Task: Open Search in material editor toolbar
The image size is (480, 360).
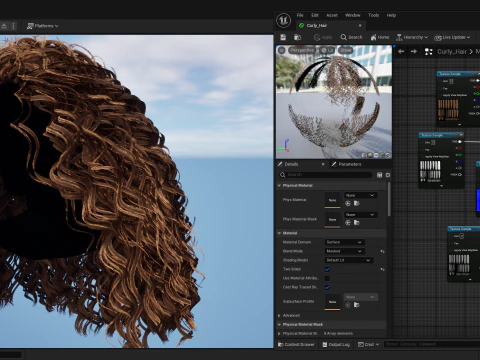Action: 351,37
